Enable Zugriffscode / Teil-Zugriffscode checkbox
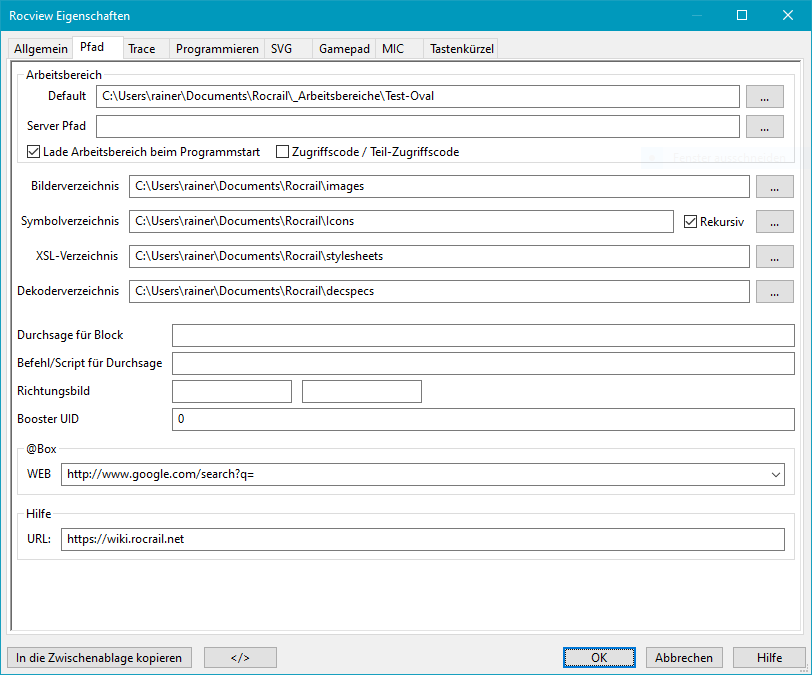This screenshot has height=675, width=812. click(x=282, y=152)
